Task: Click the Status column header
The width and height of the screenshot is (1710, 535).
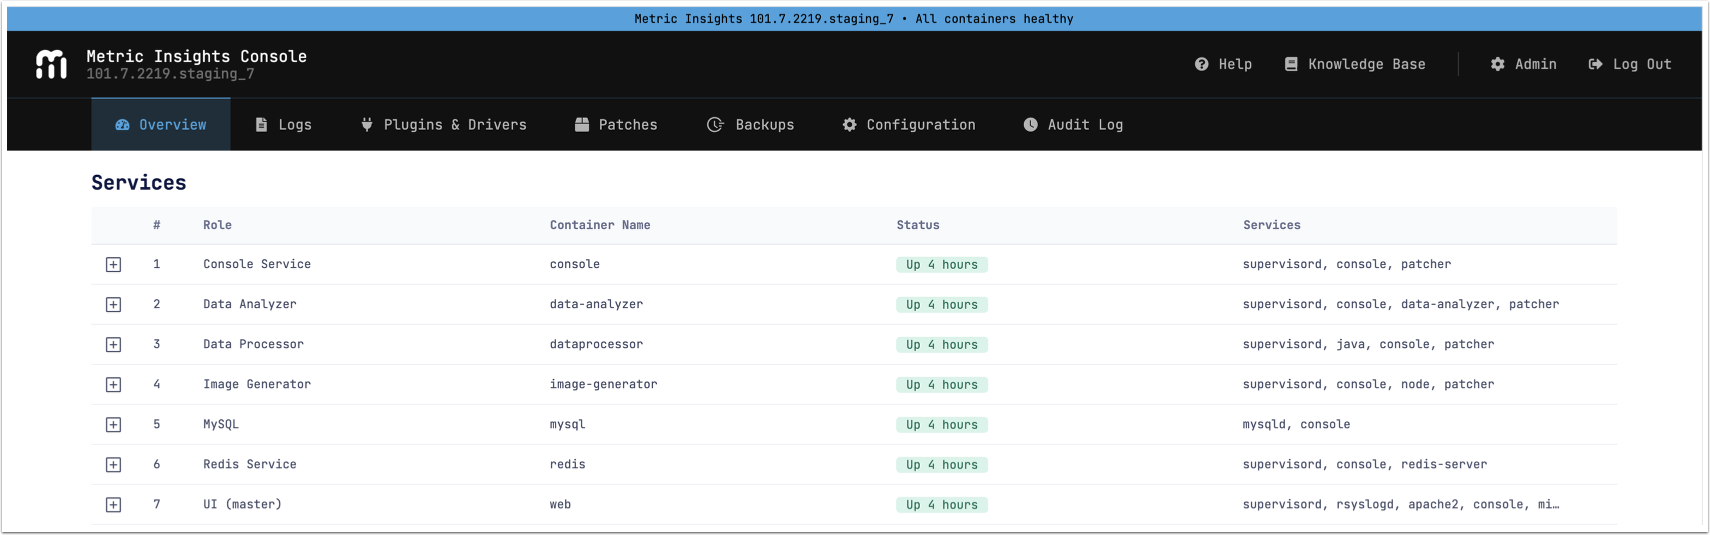Action: pos(918,225)
